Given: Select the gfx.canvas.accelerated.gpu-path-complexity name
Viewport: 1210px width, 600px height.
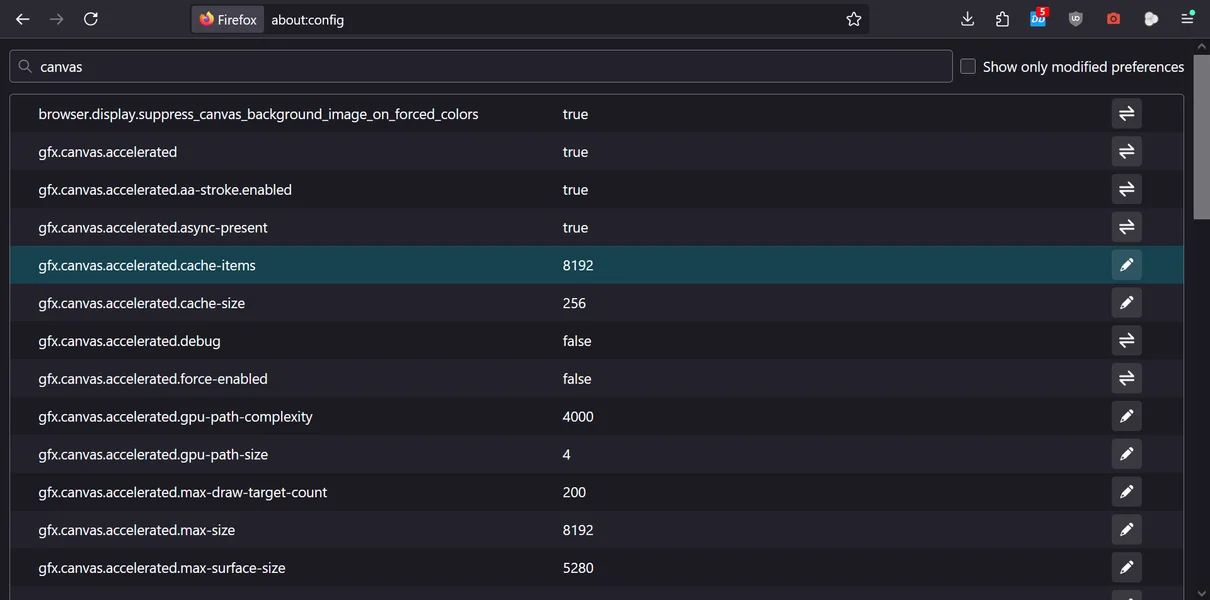Looking at the screenshot, I should (x=176, y=416).
